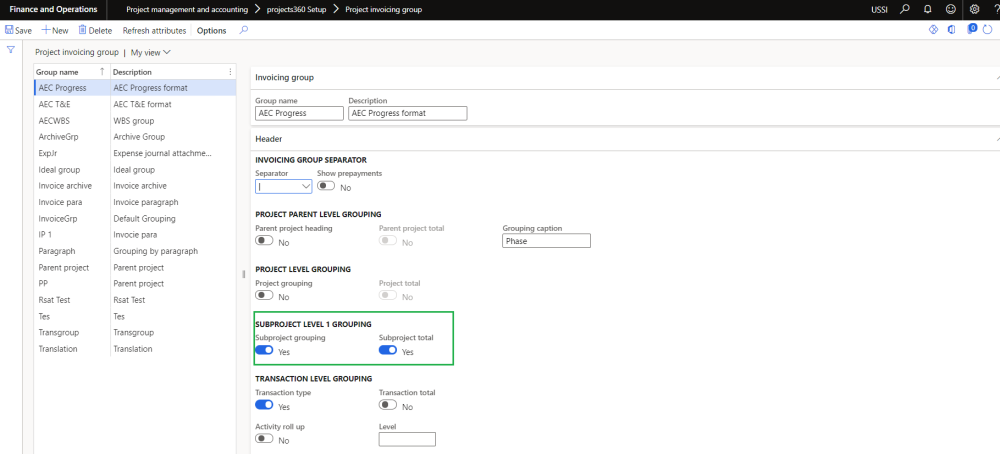Collapse the Invoicing group section
This screenshot has width=1000, height=454.
[996, 77]
